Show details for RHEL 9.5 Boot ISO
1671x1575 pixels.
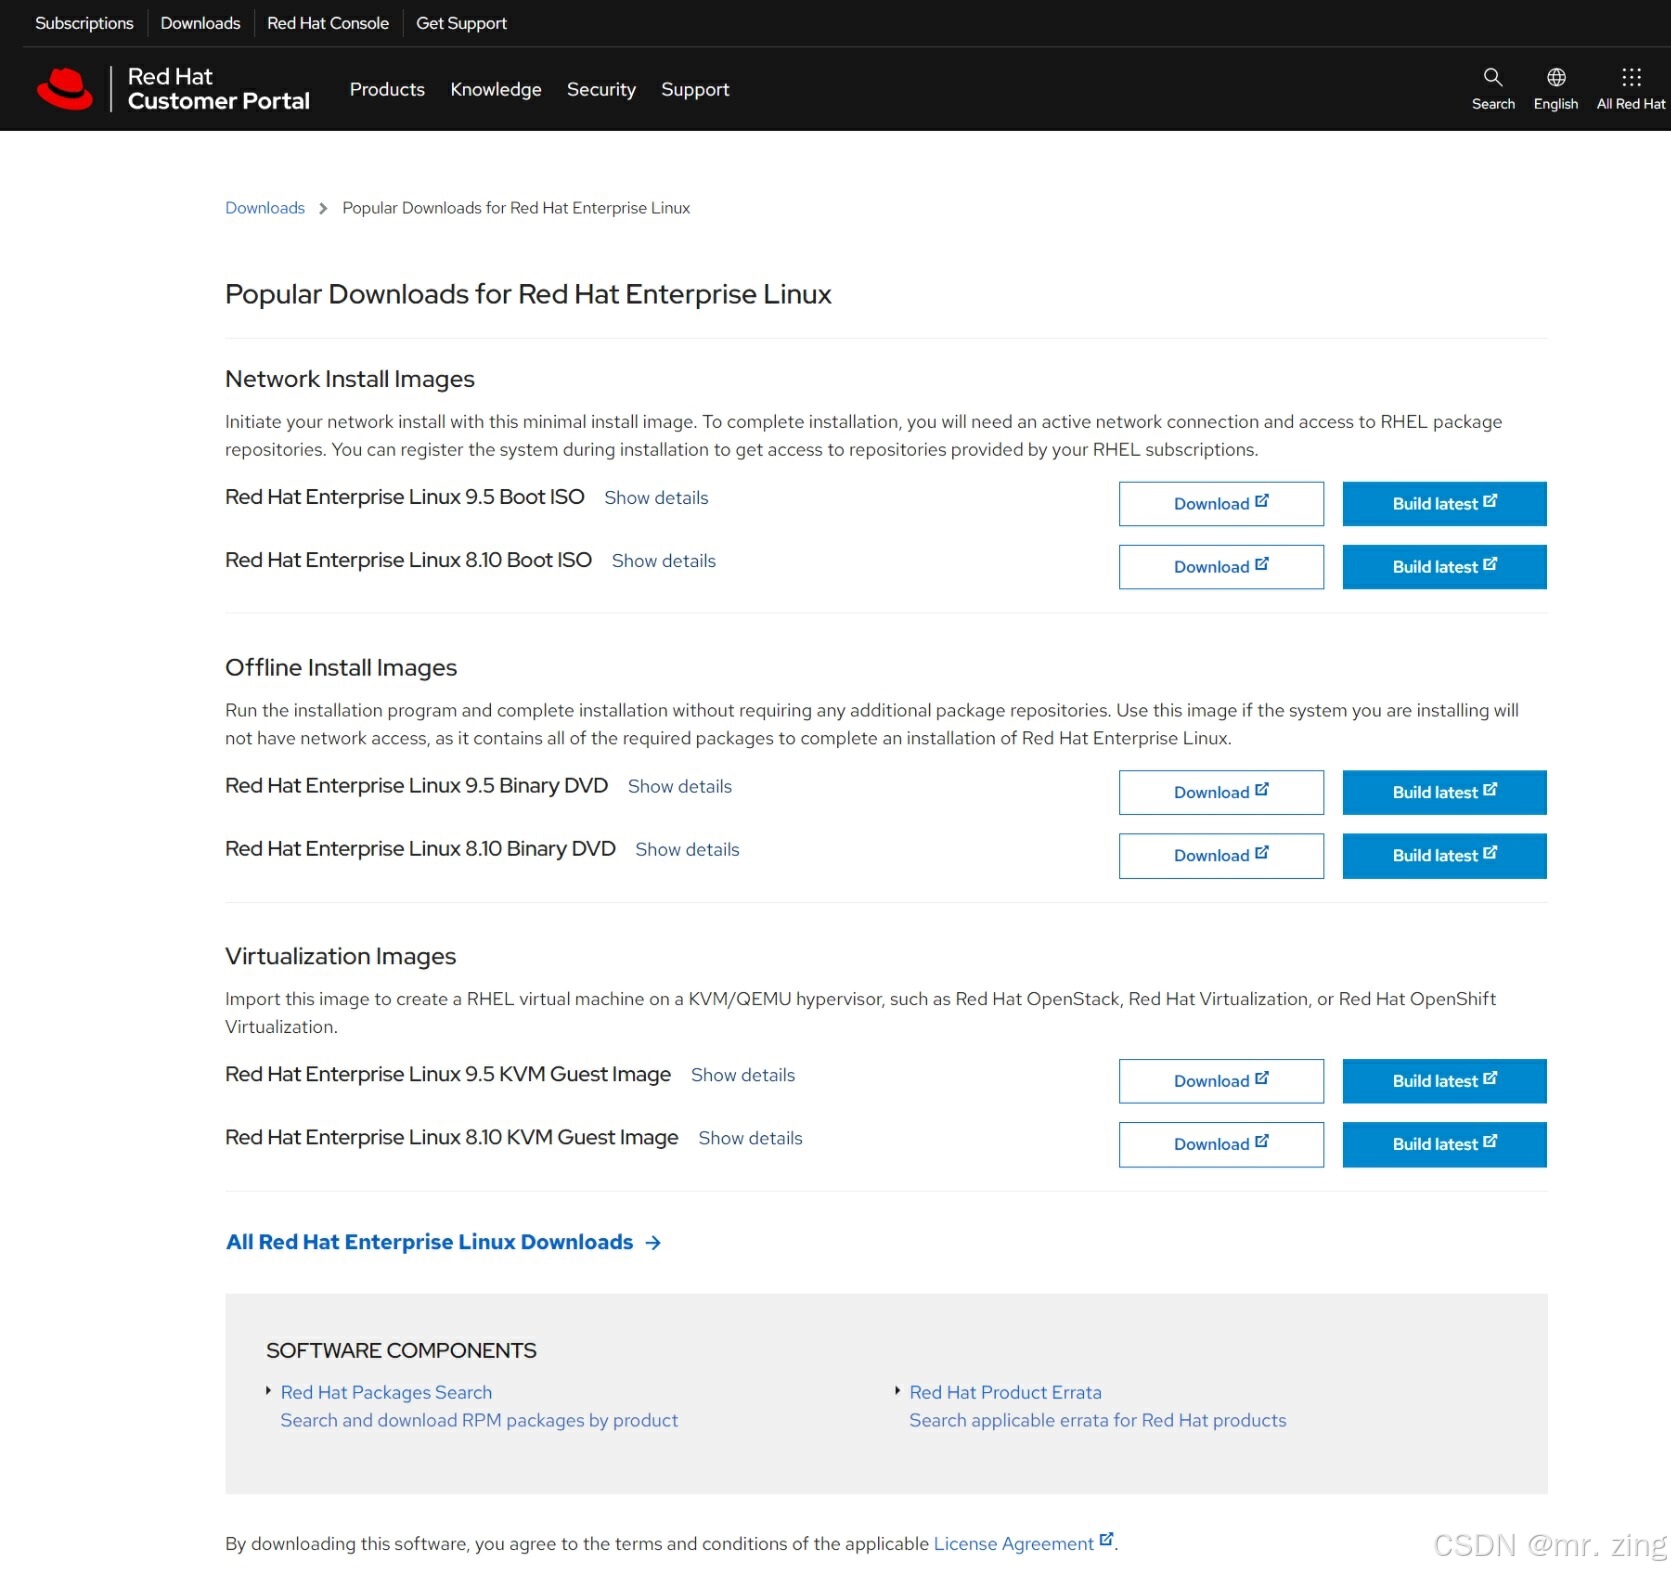[656, 498]
